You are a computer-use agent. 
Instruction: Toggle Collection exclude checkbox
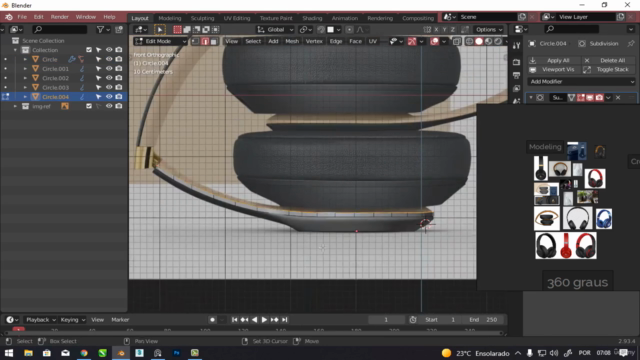[x=89, y=50]
